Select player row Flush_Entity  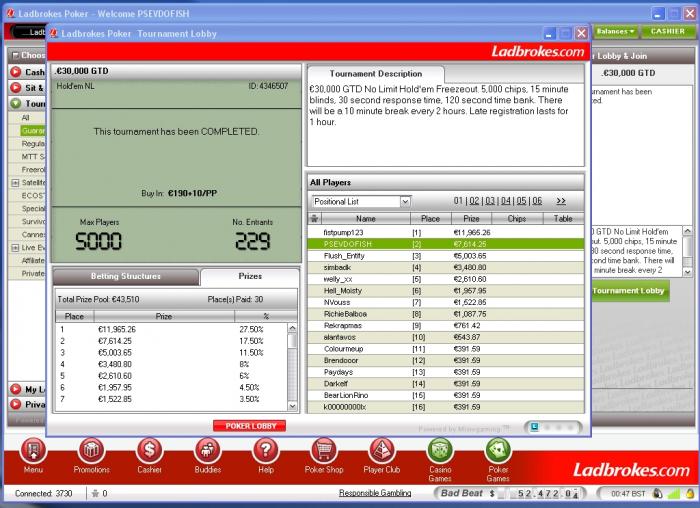pos(446,256)
